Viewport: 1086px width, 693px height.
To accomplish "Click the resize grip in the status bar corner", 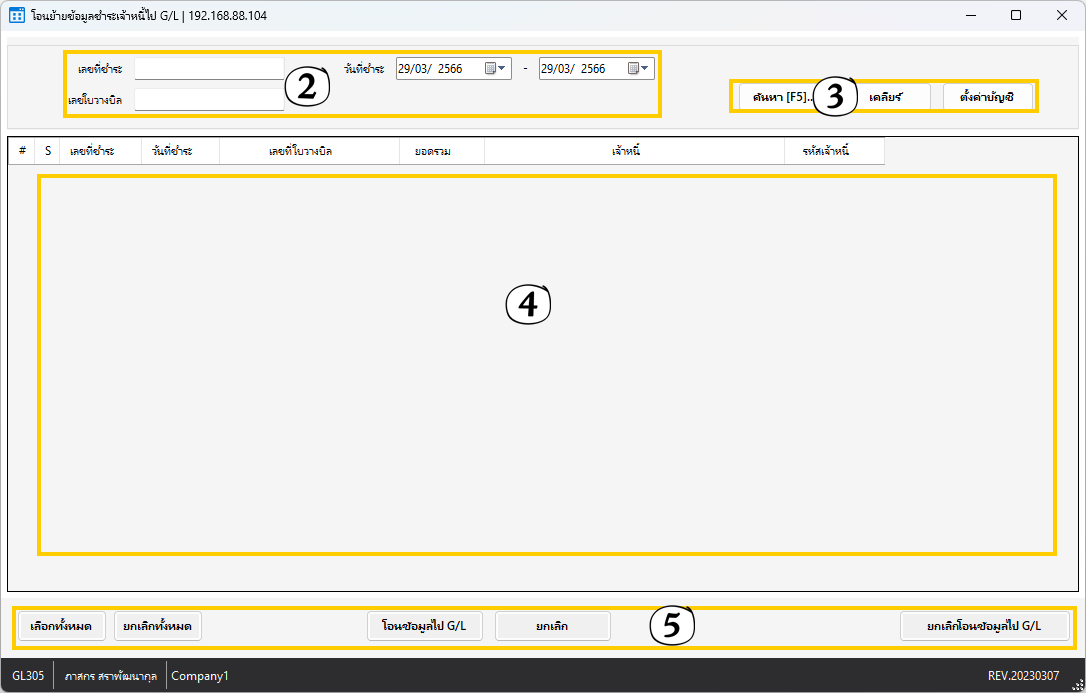I will (1077, 684).
